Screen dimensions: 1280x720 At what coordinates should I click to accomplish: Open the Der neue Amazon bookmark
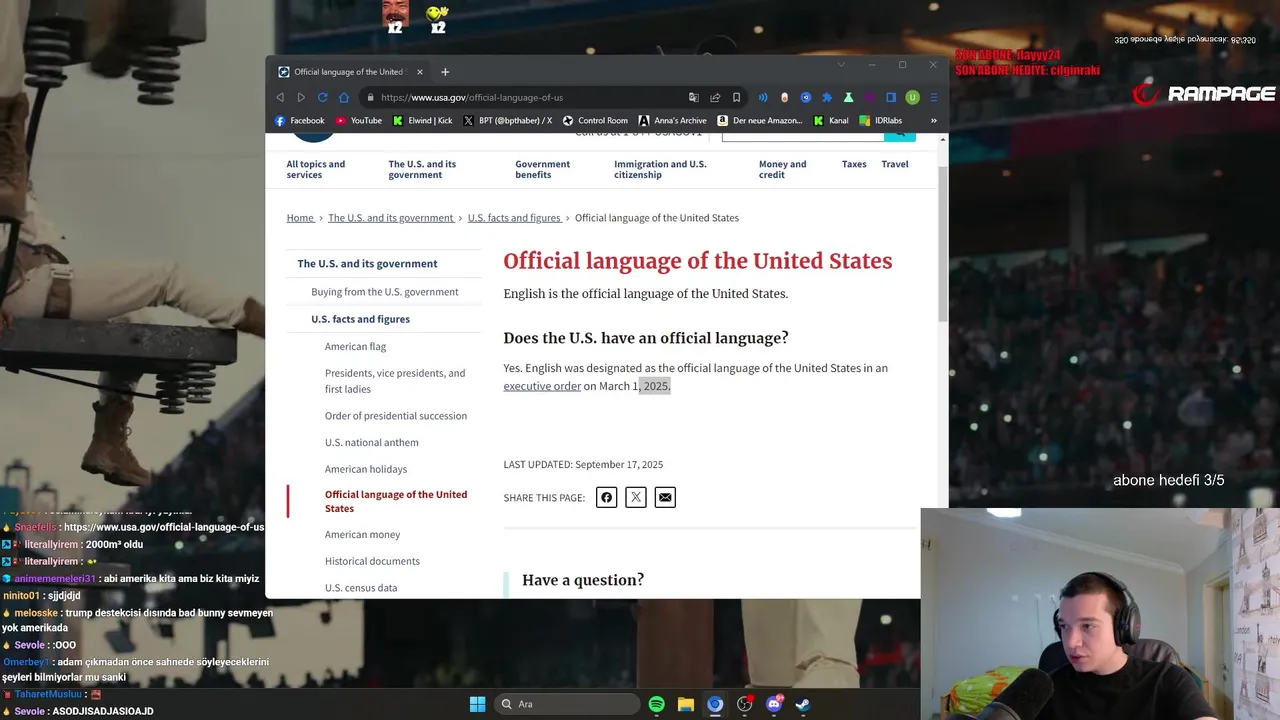(759, 120)
